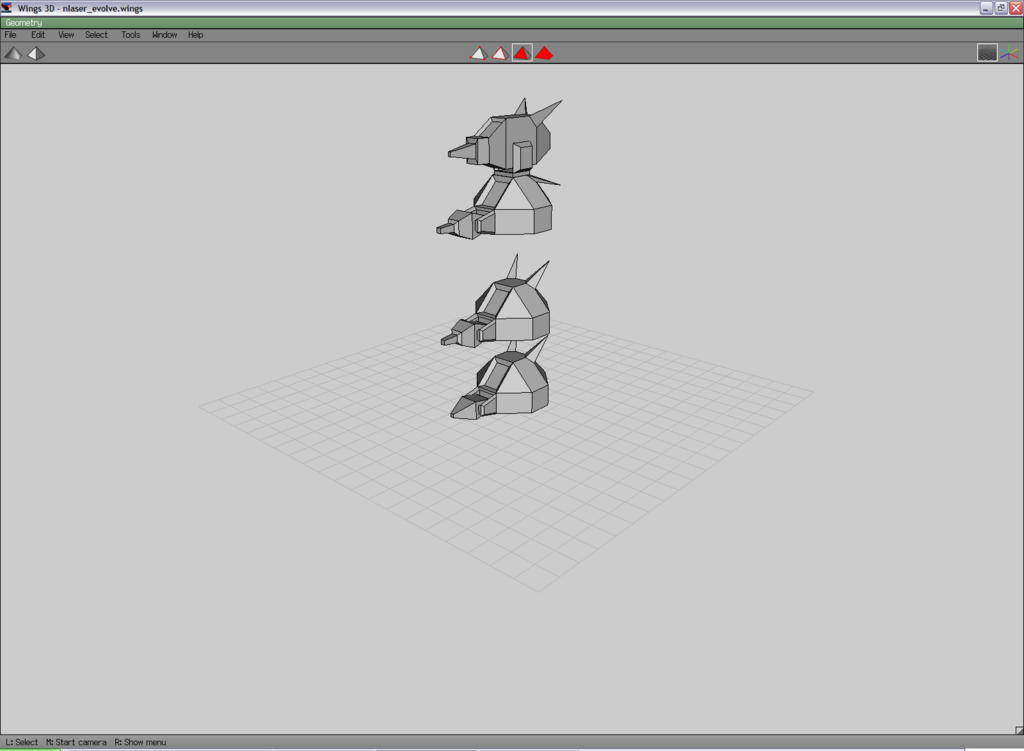Expand the Window menu
This screenshot has width=1024, height=751.
coord(164,35)
